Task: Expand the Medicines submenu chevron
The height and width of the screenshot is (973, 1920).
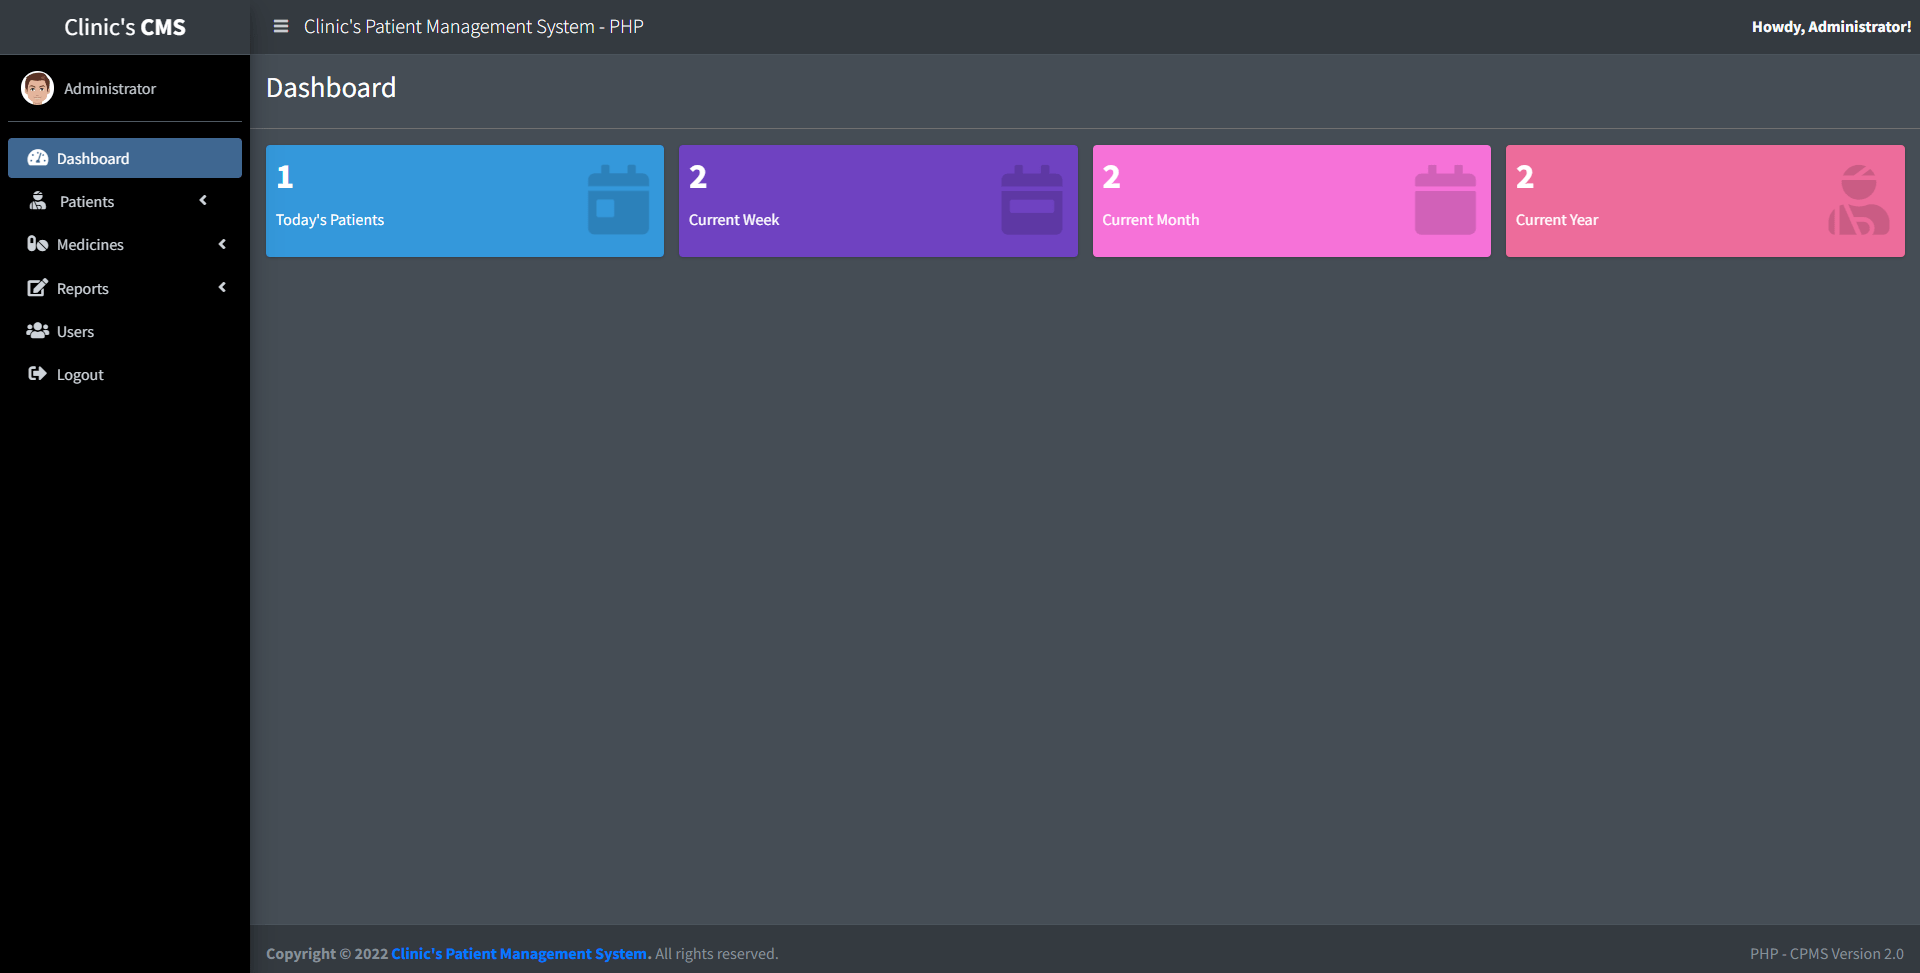Action: click(x=221, y=244)
